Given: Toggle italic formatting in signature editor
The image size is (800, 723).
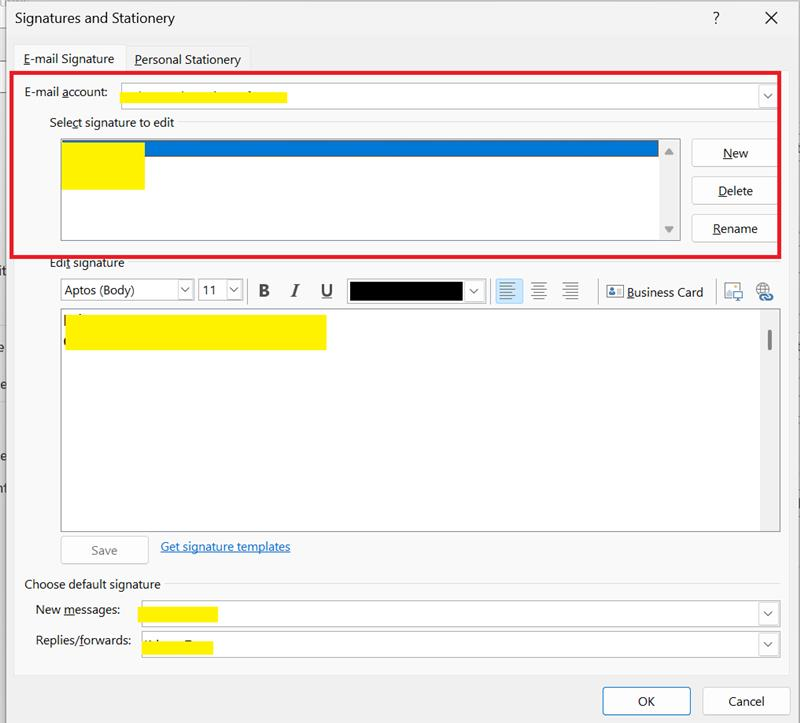Looking at the screenshot, I should point(295,291).
